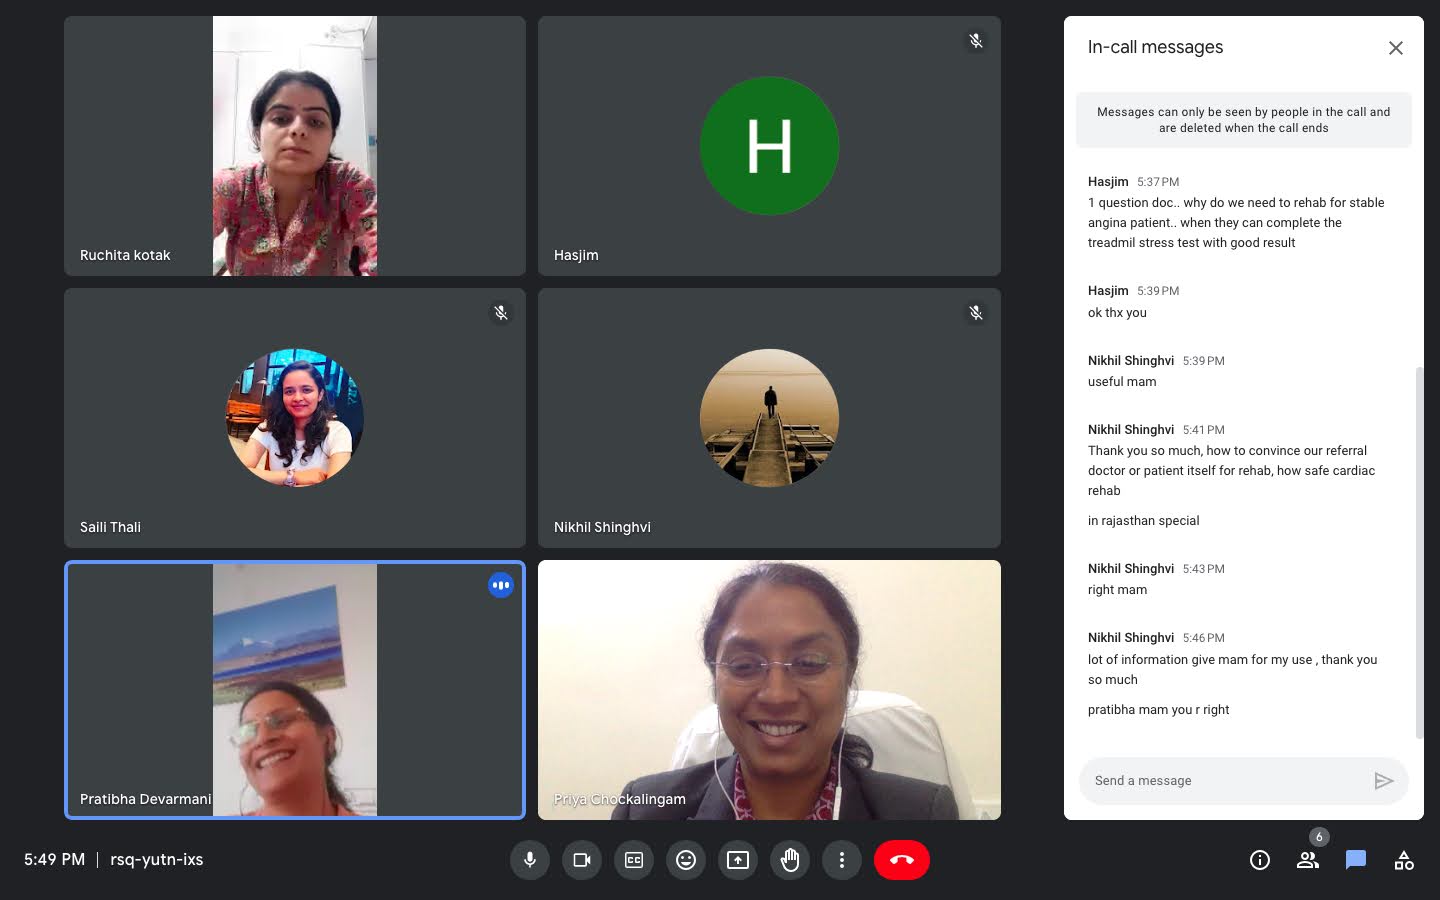Image resolution: width=1440 pixels, height=900 pixels.
Task: Click the treadmill stress test question message
Action: [1236, 223]
